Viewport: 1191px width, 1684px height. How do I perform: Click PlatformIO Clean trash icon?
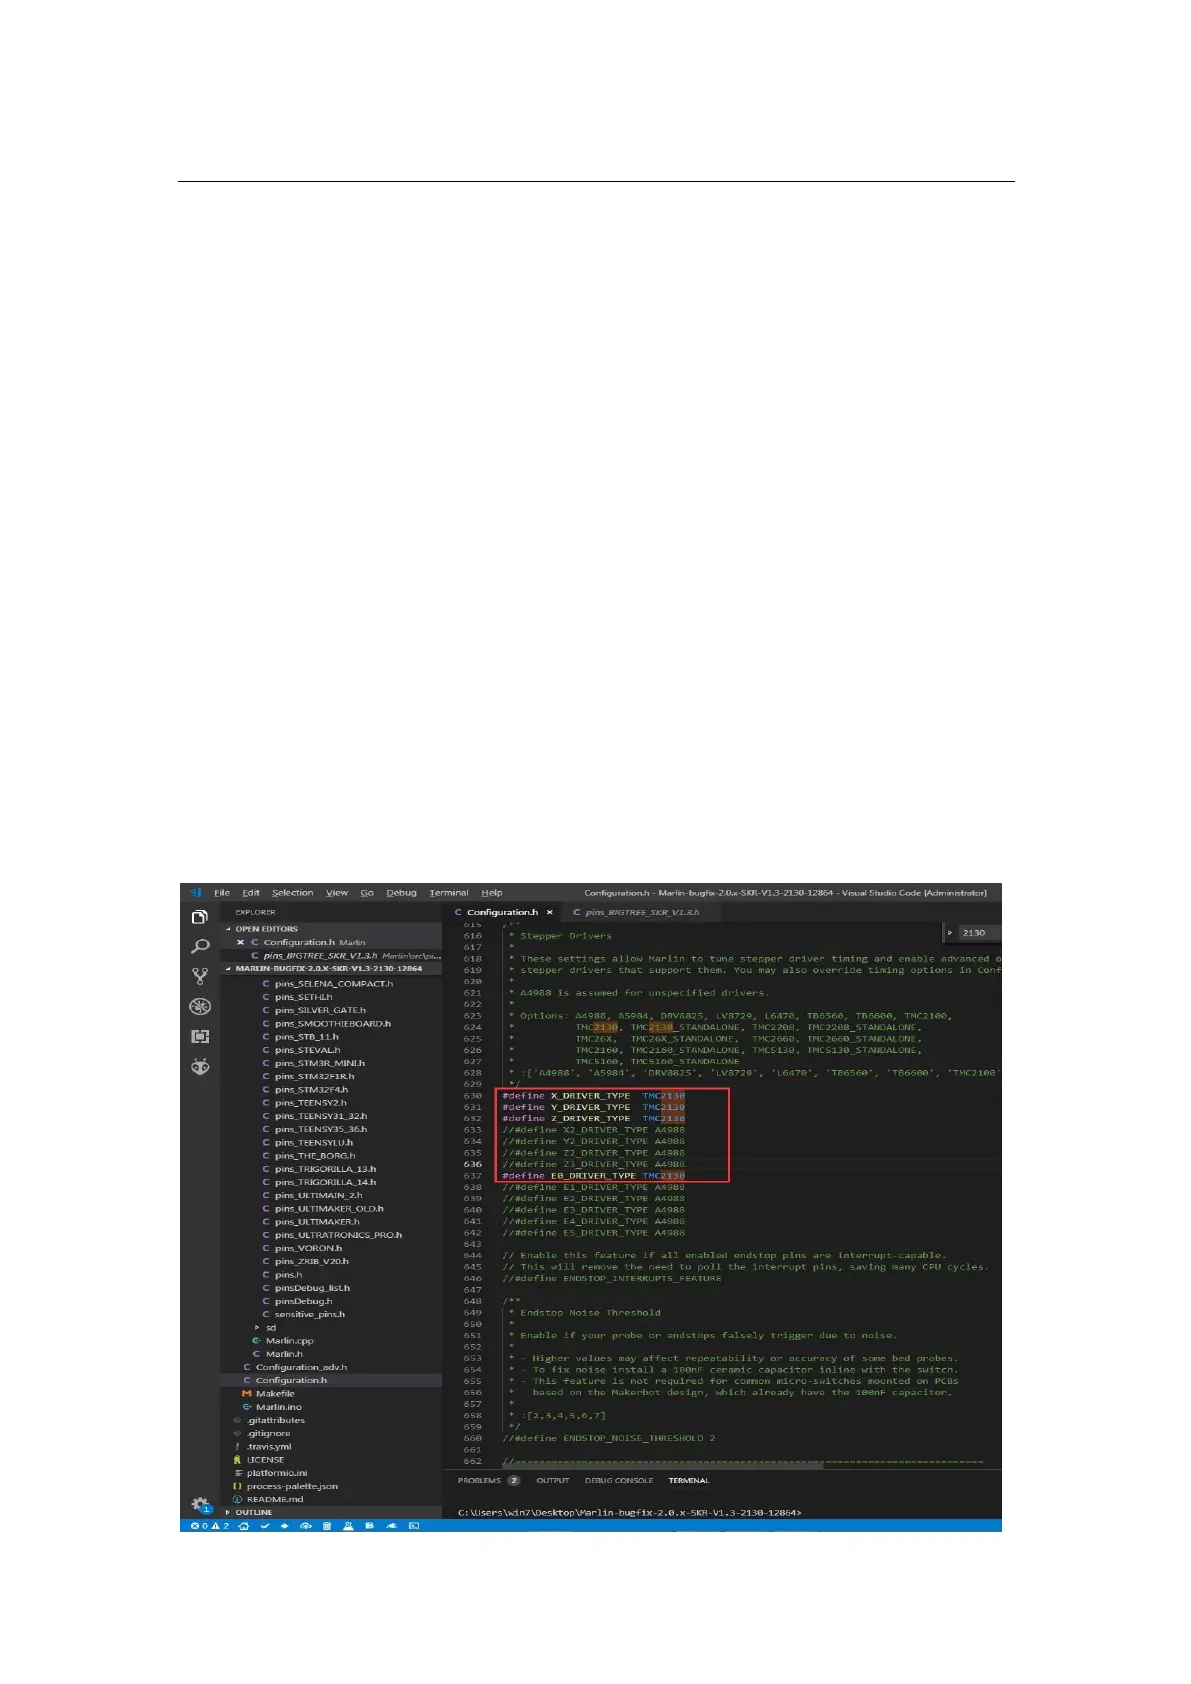point(327,1526)
